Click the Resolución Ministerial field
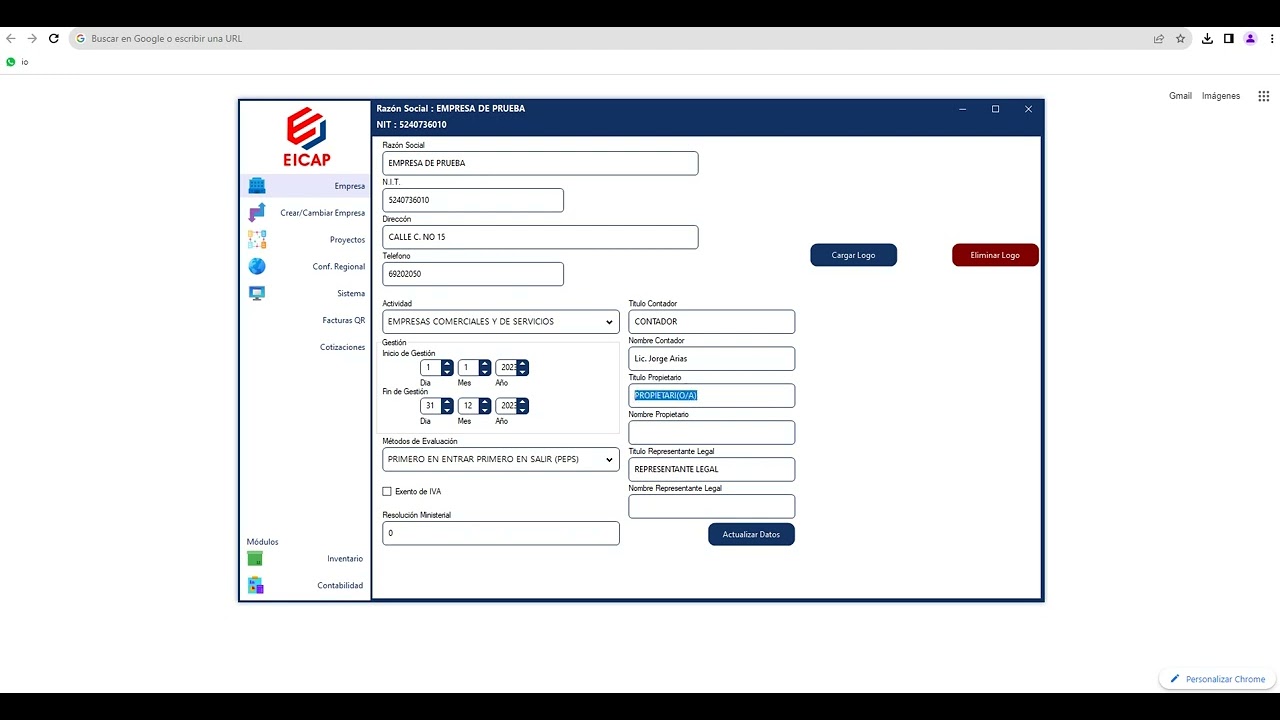Screen dimensions: 1280x720 coord(501,533)
